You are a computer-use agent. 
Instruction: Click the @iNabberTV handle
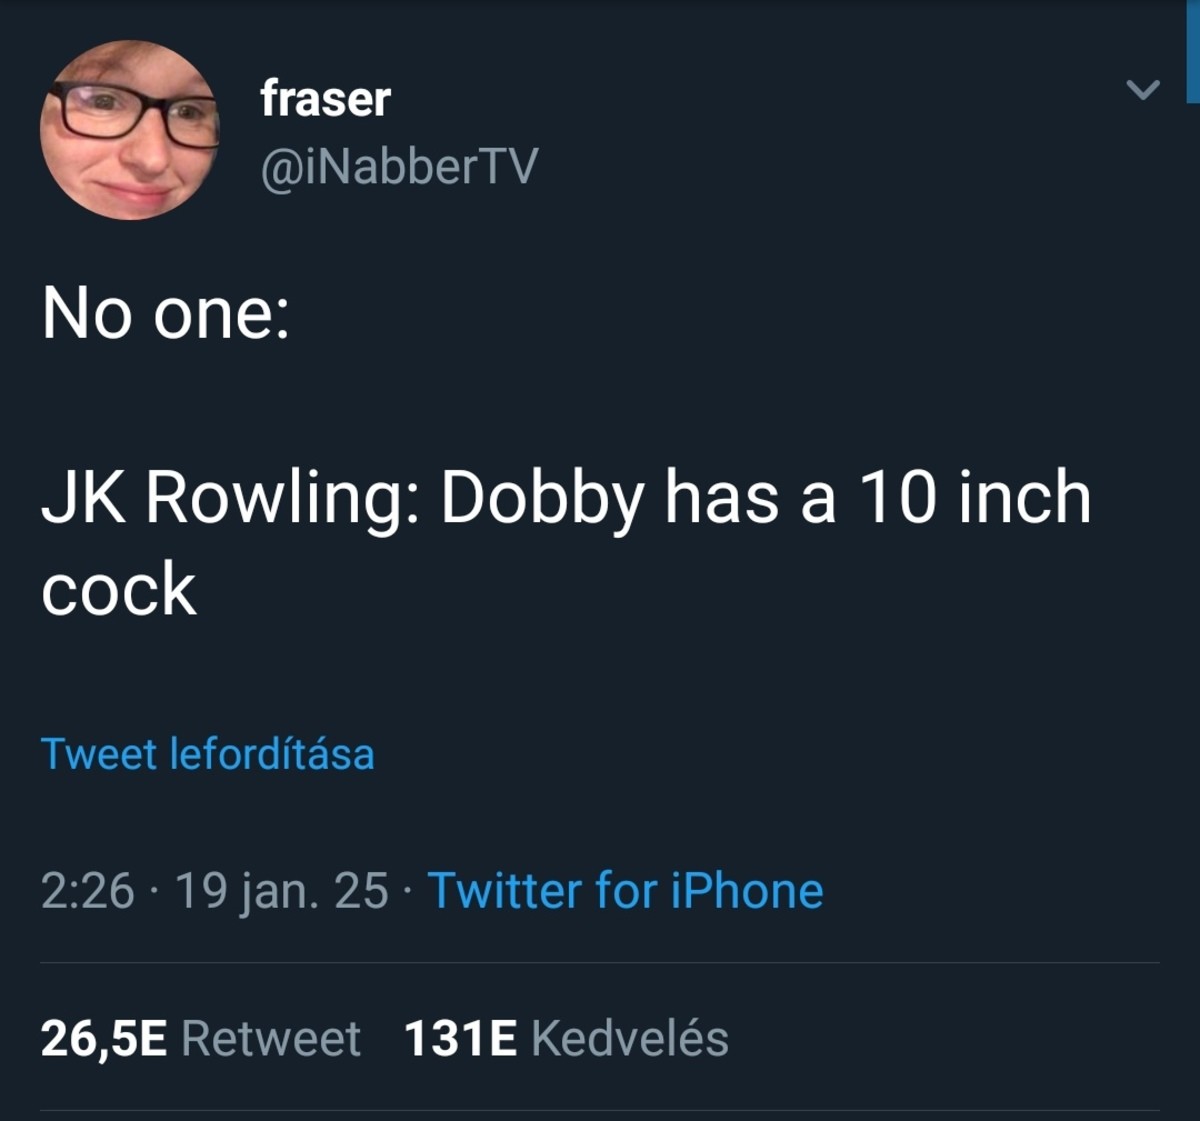click(x=399, y=166)
